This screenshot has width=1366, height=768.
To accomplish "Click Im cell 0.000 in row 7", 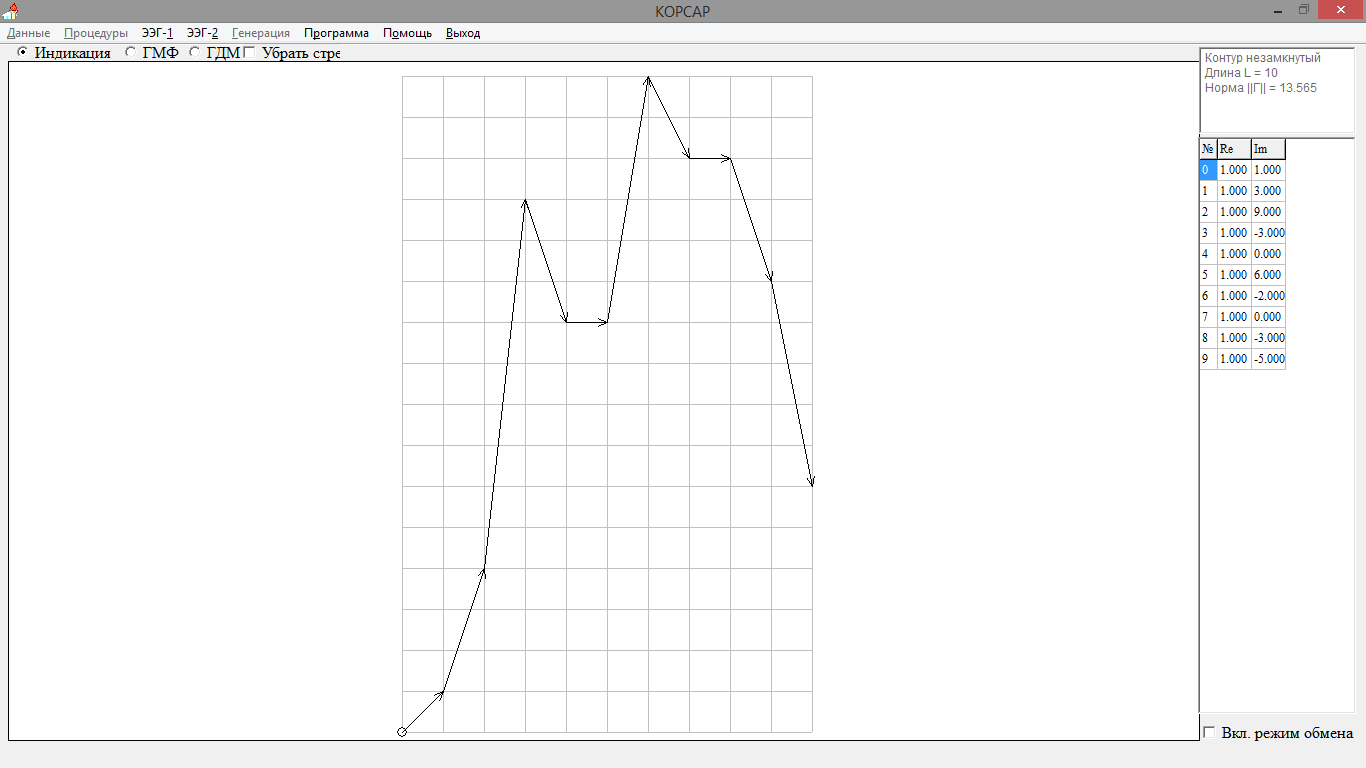I will point(1268,317).
